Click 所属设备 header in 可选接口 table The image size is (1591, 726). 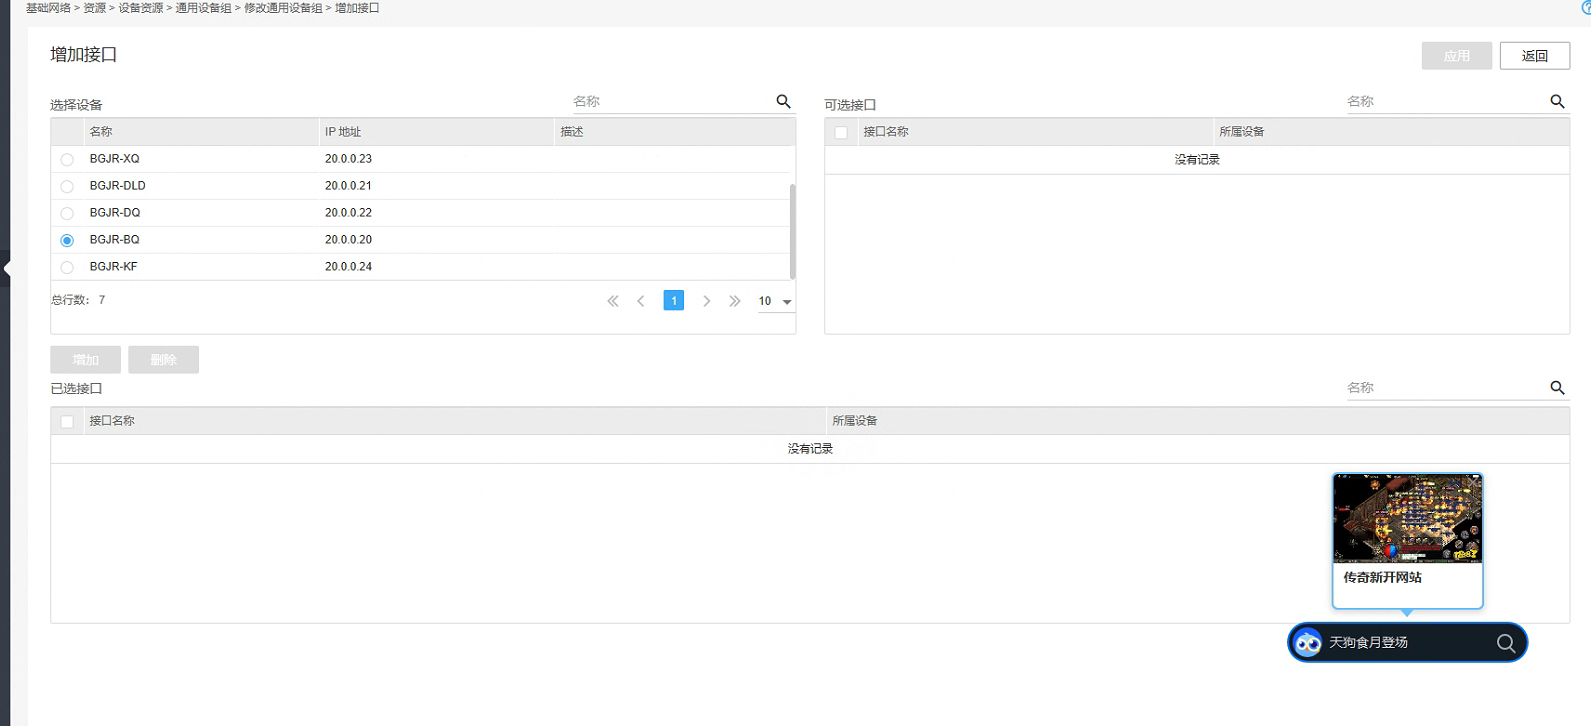click(x=1242, y=132)
